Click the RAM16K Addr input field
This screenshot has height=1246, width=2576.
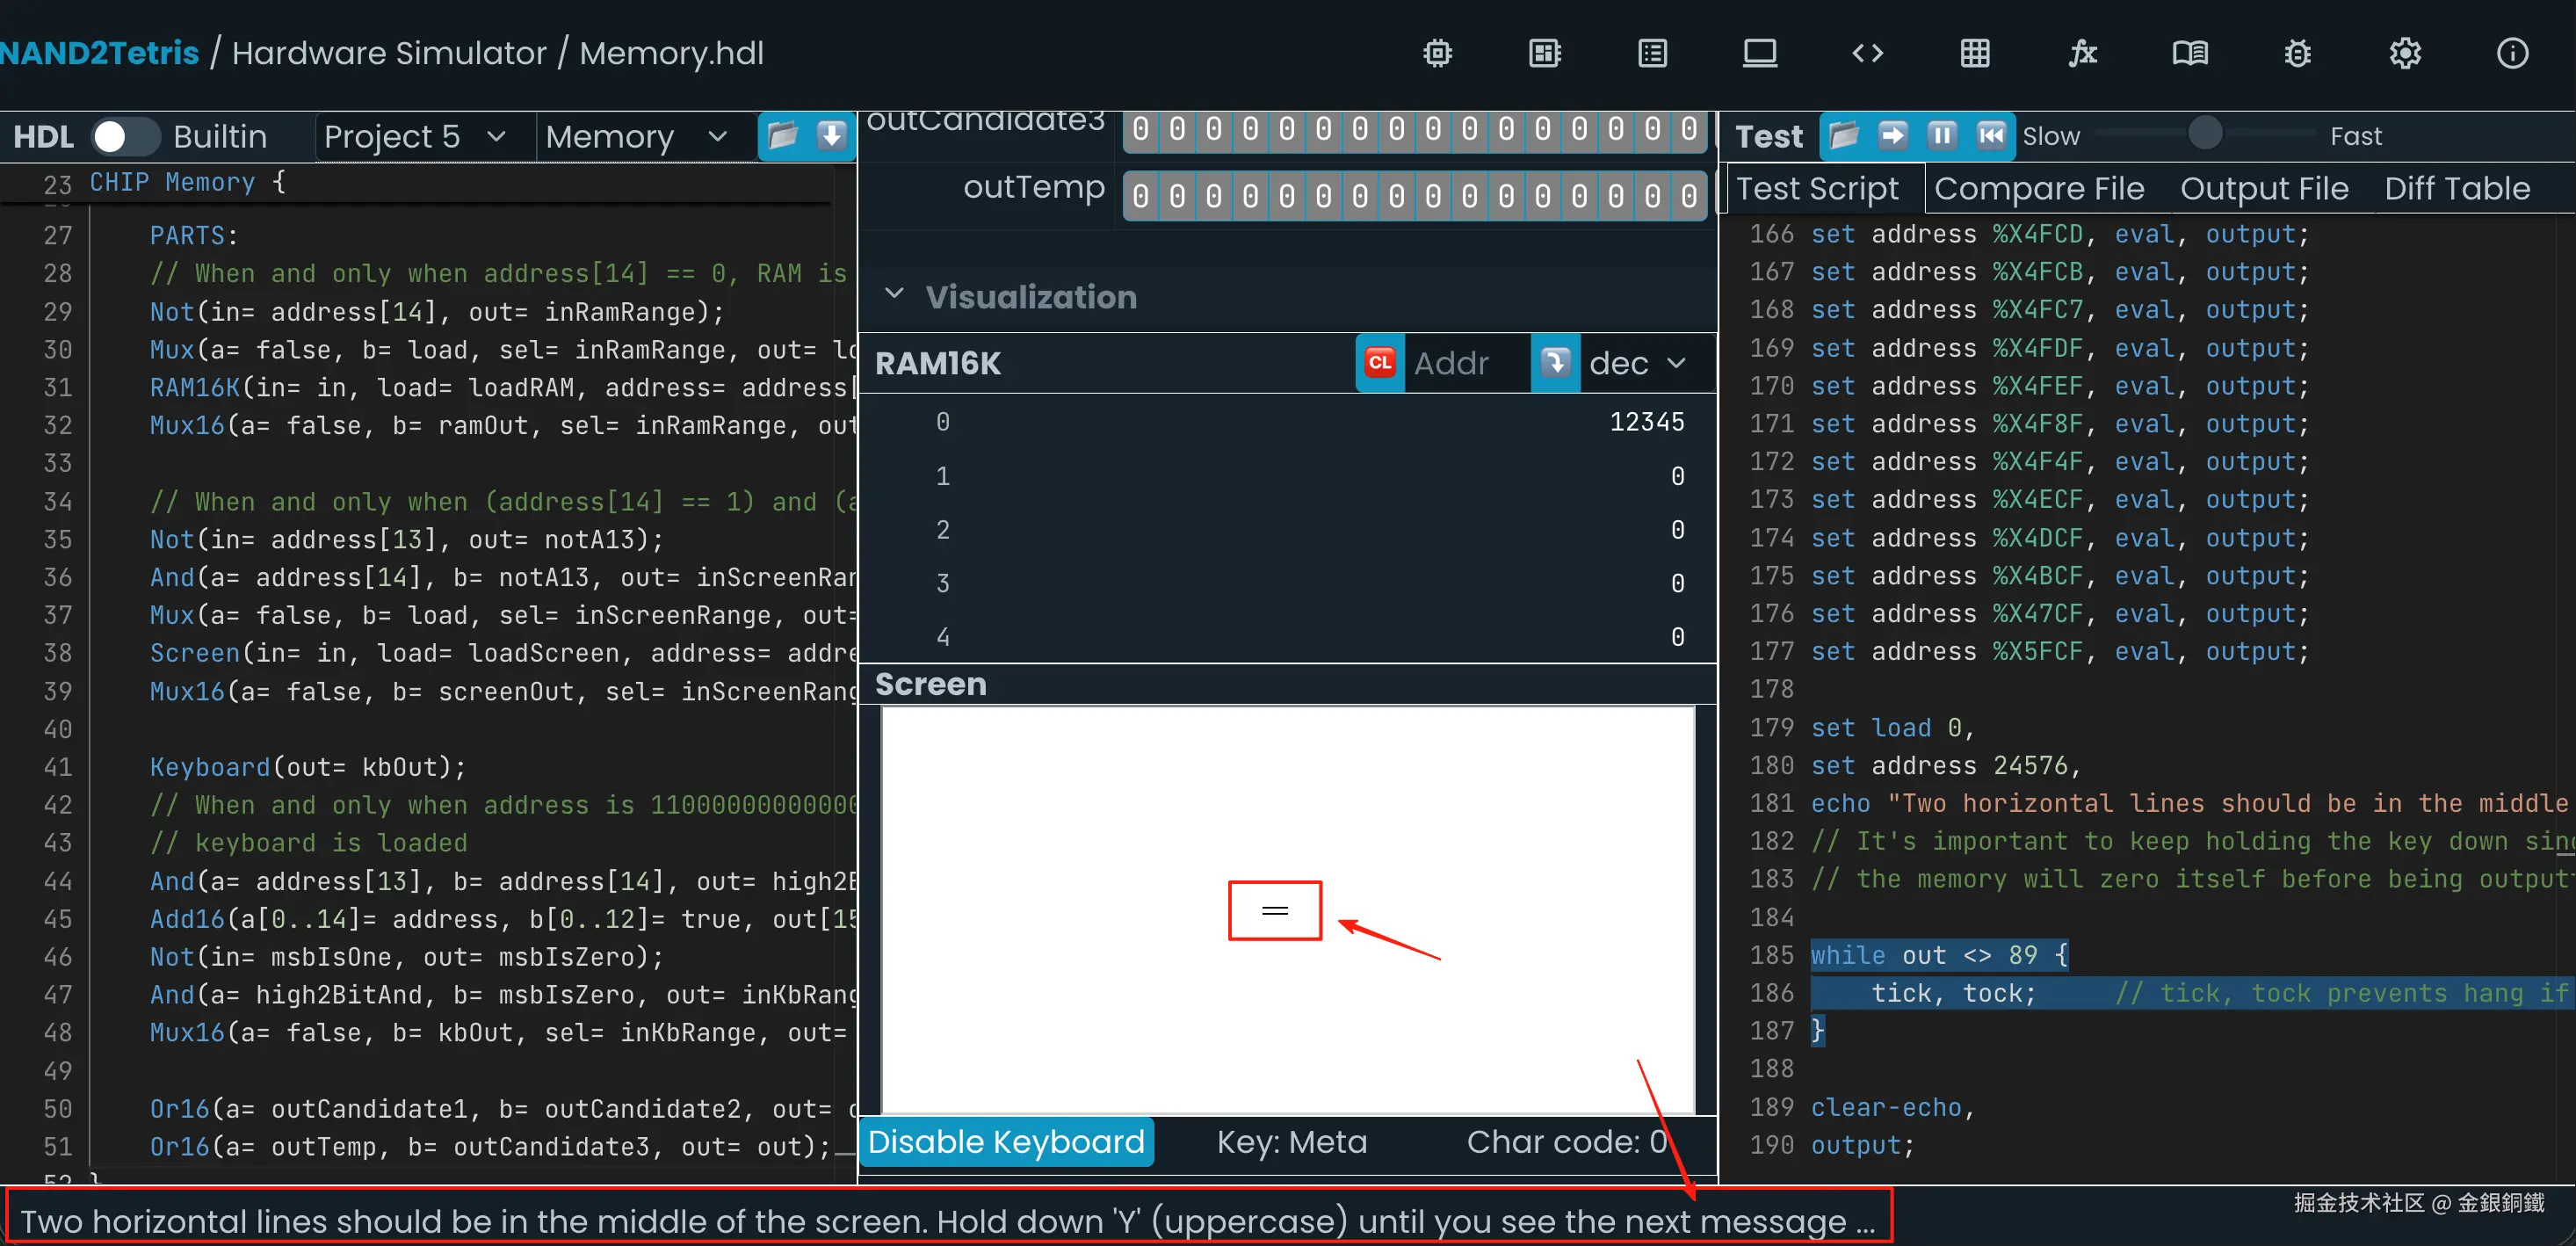(1462, 363)
